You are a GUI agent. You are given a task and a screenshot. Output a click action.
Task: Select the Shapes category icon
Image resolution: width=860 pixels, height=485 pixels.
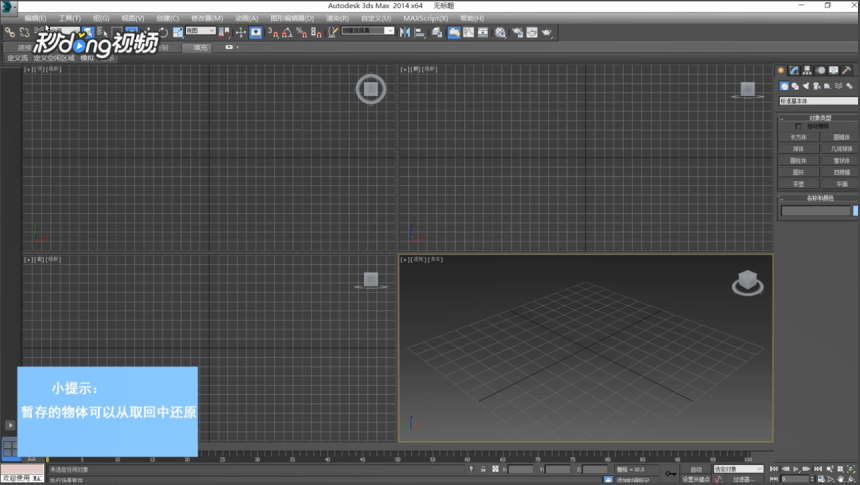pos(795,86)
